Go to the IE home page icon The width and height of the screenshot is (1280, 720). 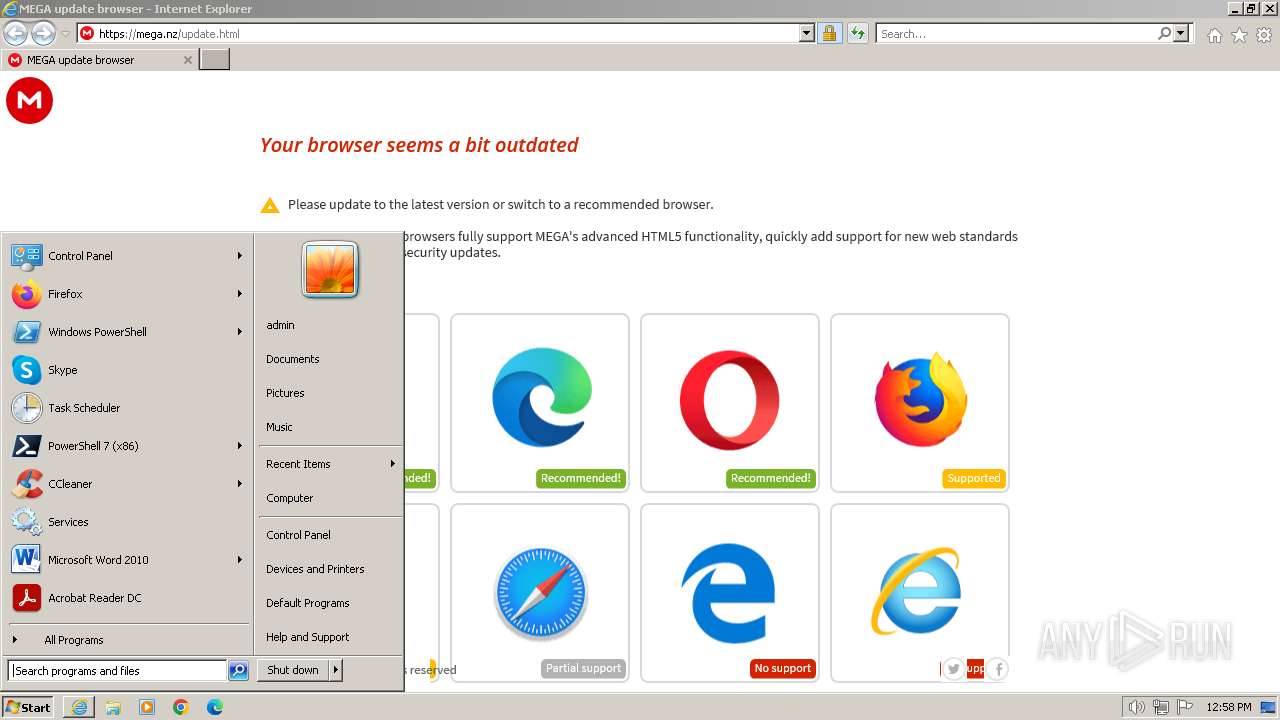1214,35
